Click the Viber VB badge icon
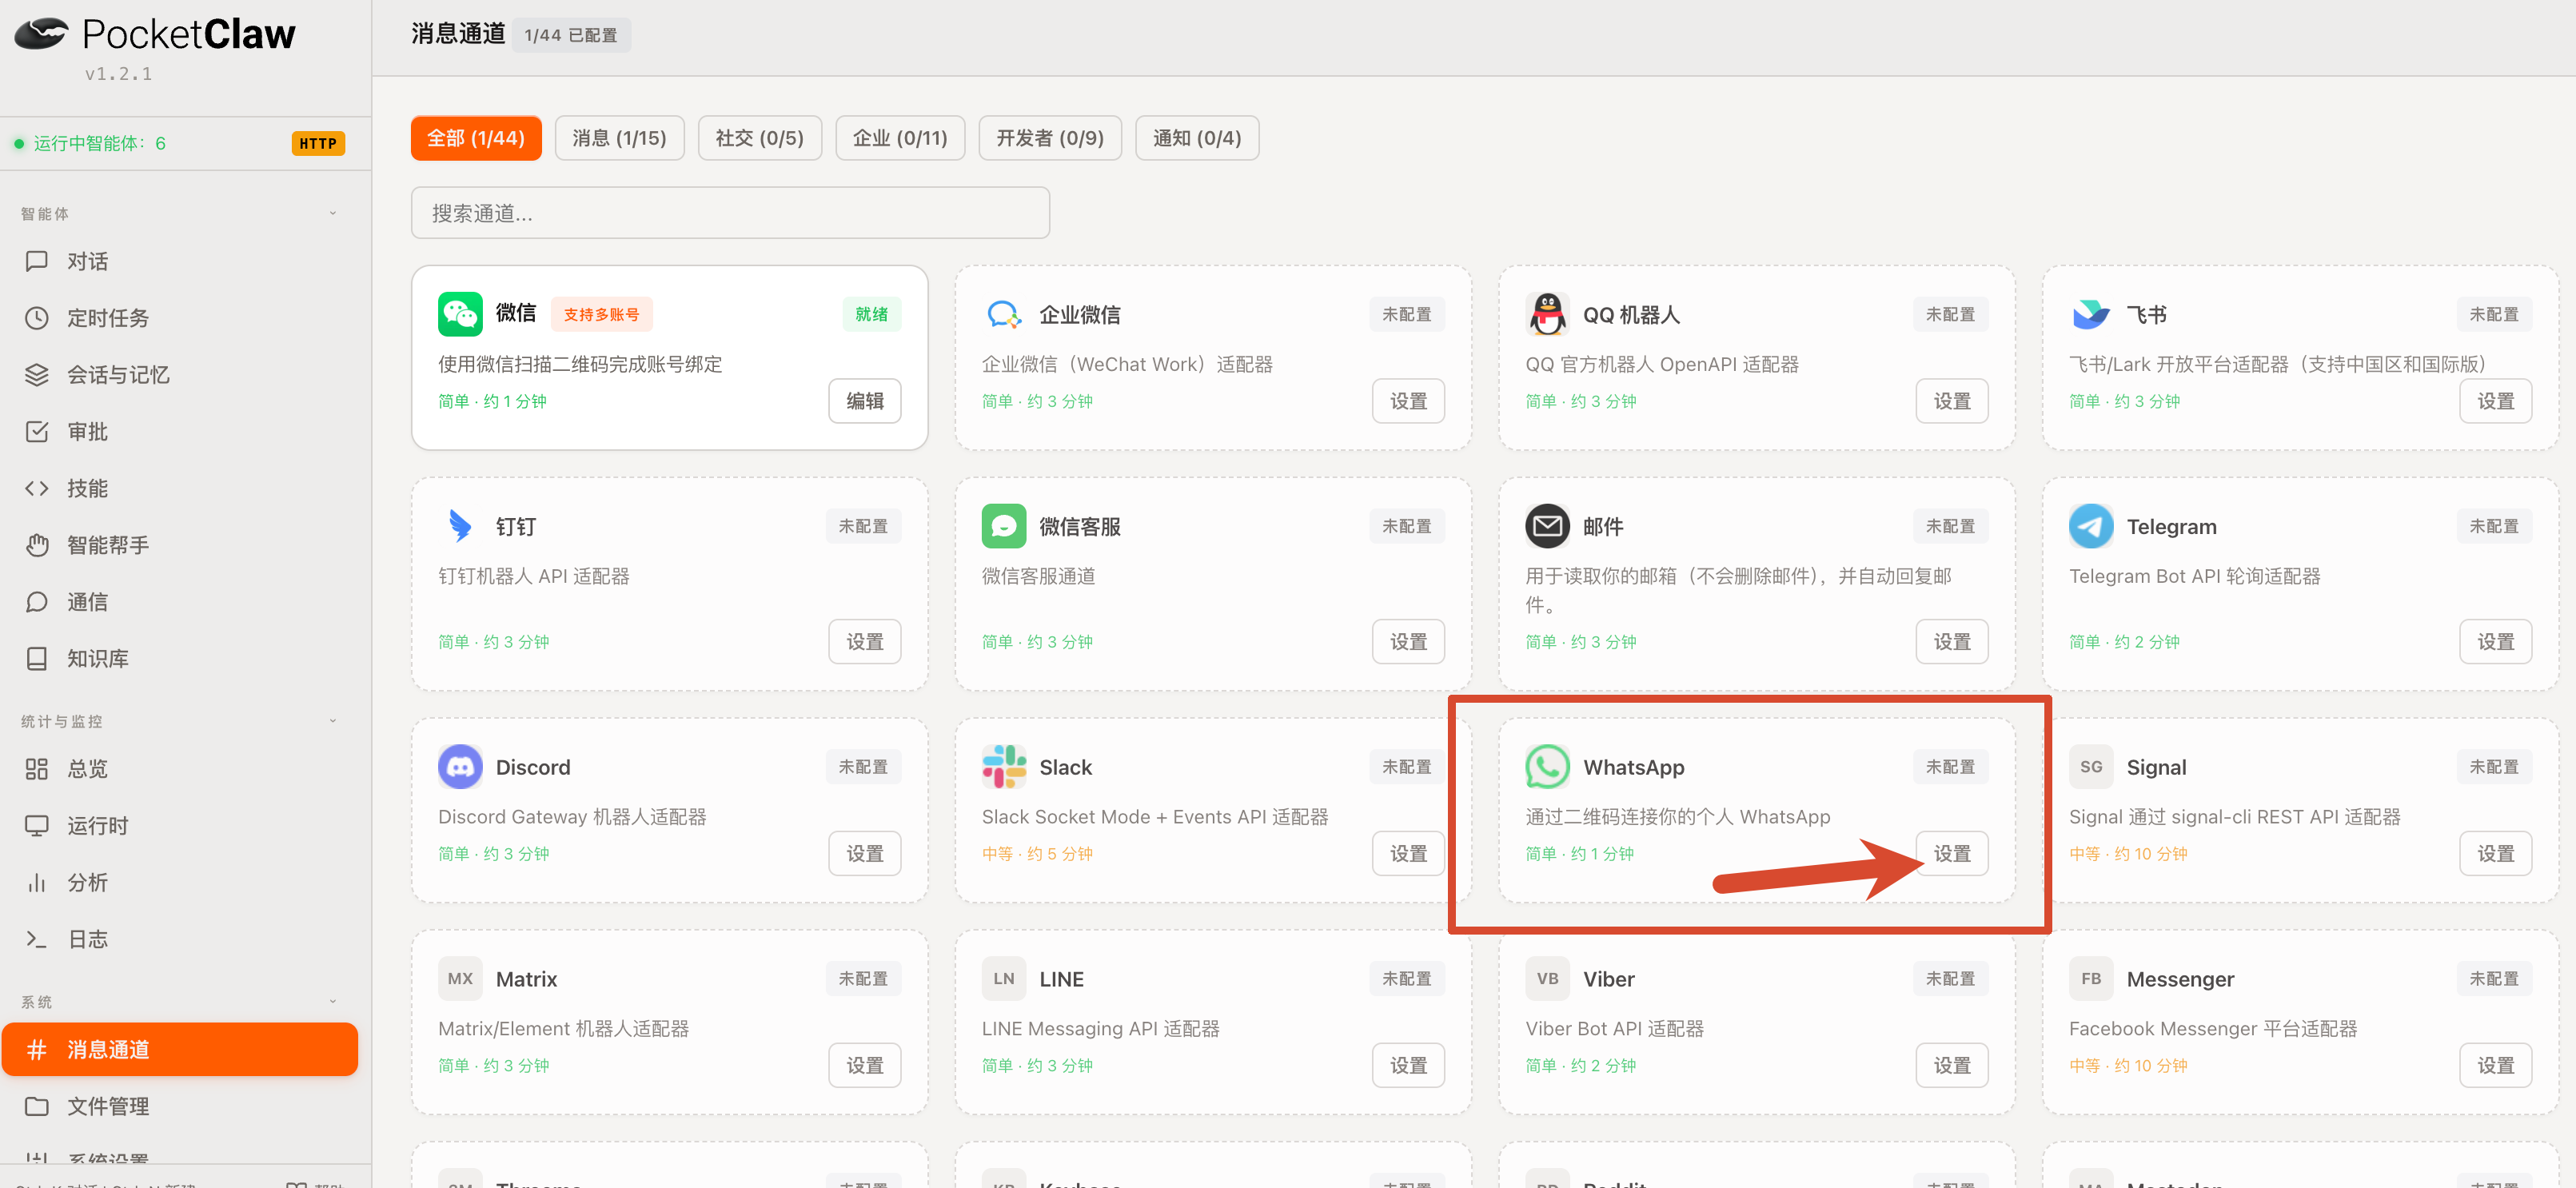Image resolution: width=2576 pixels, height=1188 pixels. tap(1547, 979)
